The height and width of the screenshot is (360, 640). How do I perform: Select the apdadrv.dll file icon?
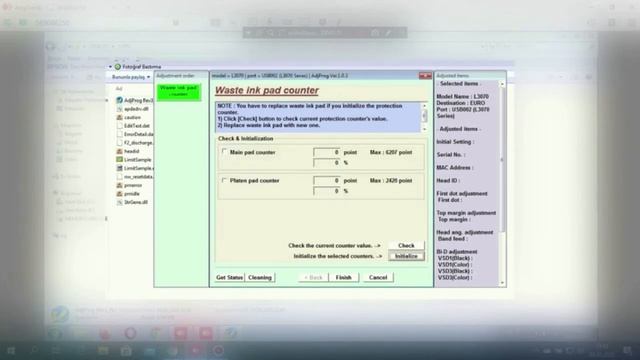coord(119,109)
